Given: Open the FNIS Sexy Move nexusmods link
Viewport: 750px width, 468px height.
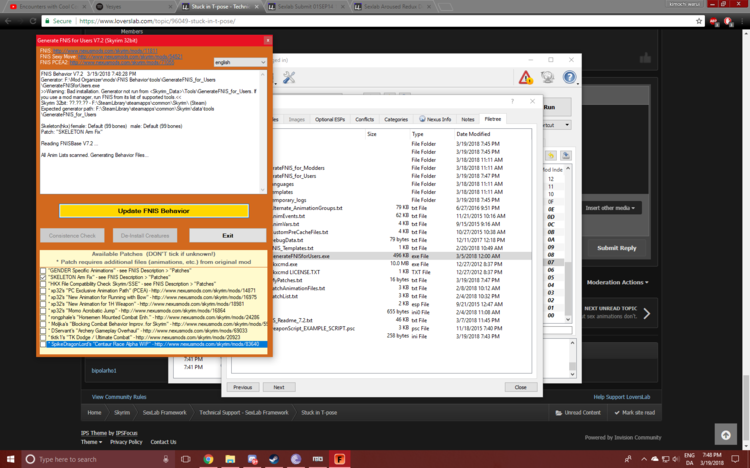Looking at the screenshot, I should pos(130,56).
